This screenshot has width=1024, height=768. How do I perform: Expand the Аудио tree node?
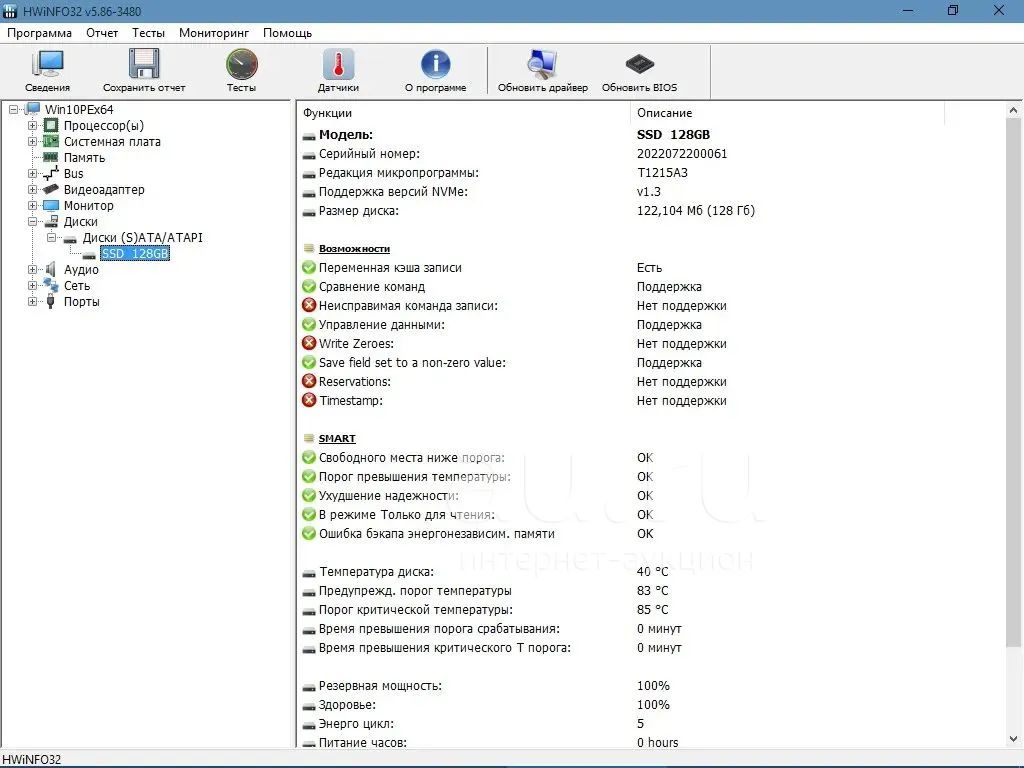click(x=32, y=269)
